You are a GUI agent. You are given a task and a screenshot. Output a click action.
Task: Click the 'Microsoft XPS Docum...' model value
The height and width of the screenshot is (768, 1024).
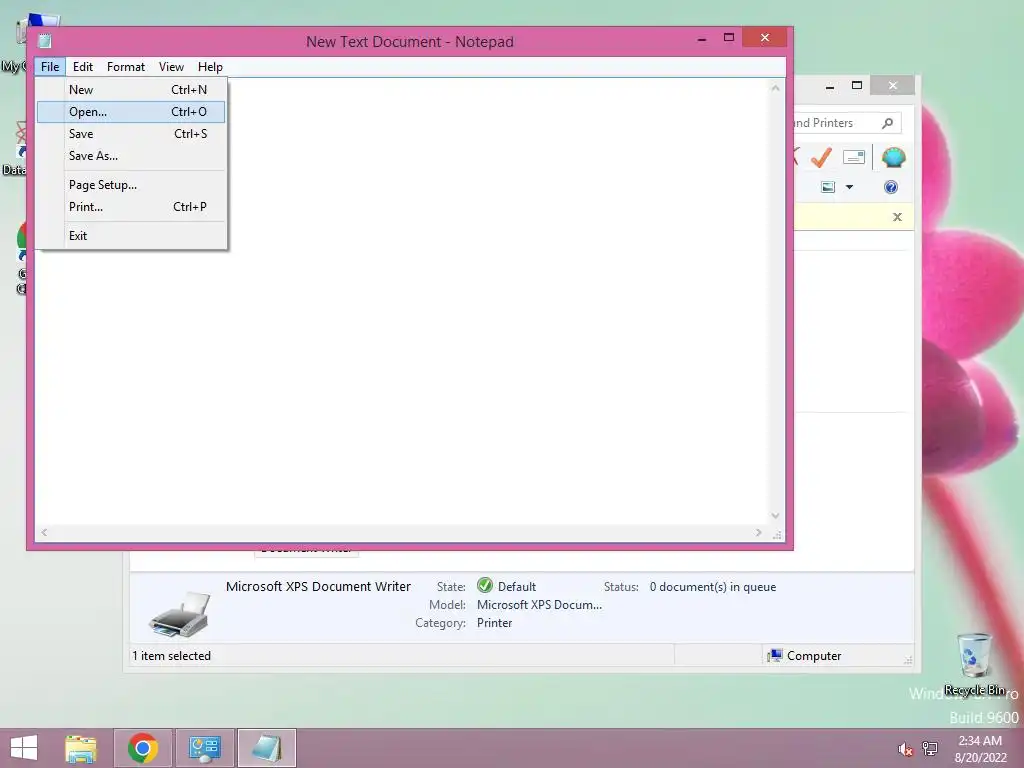point(539,605)
